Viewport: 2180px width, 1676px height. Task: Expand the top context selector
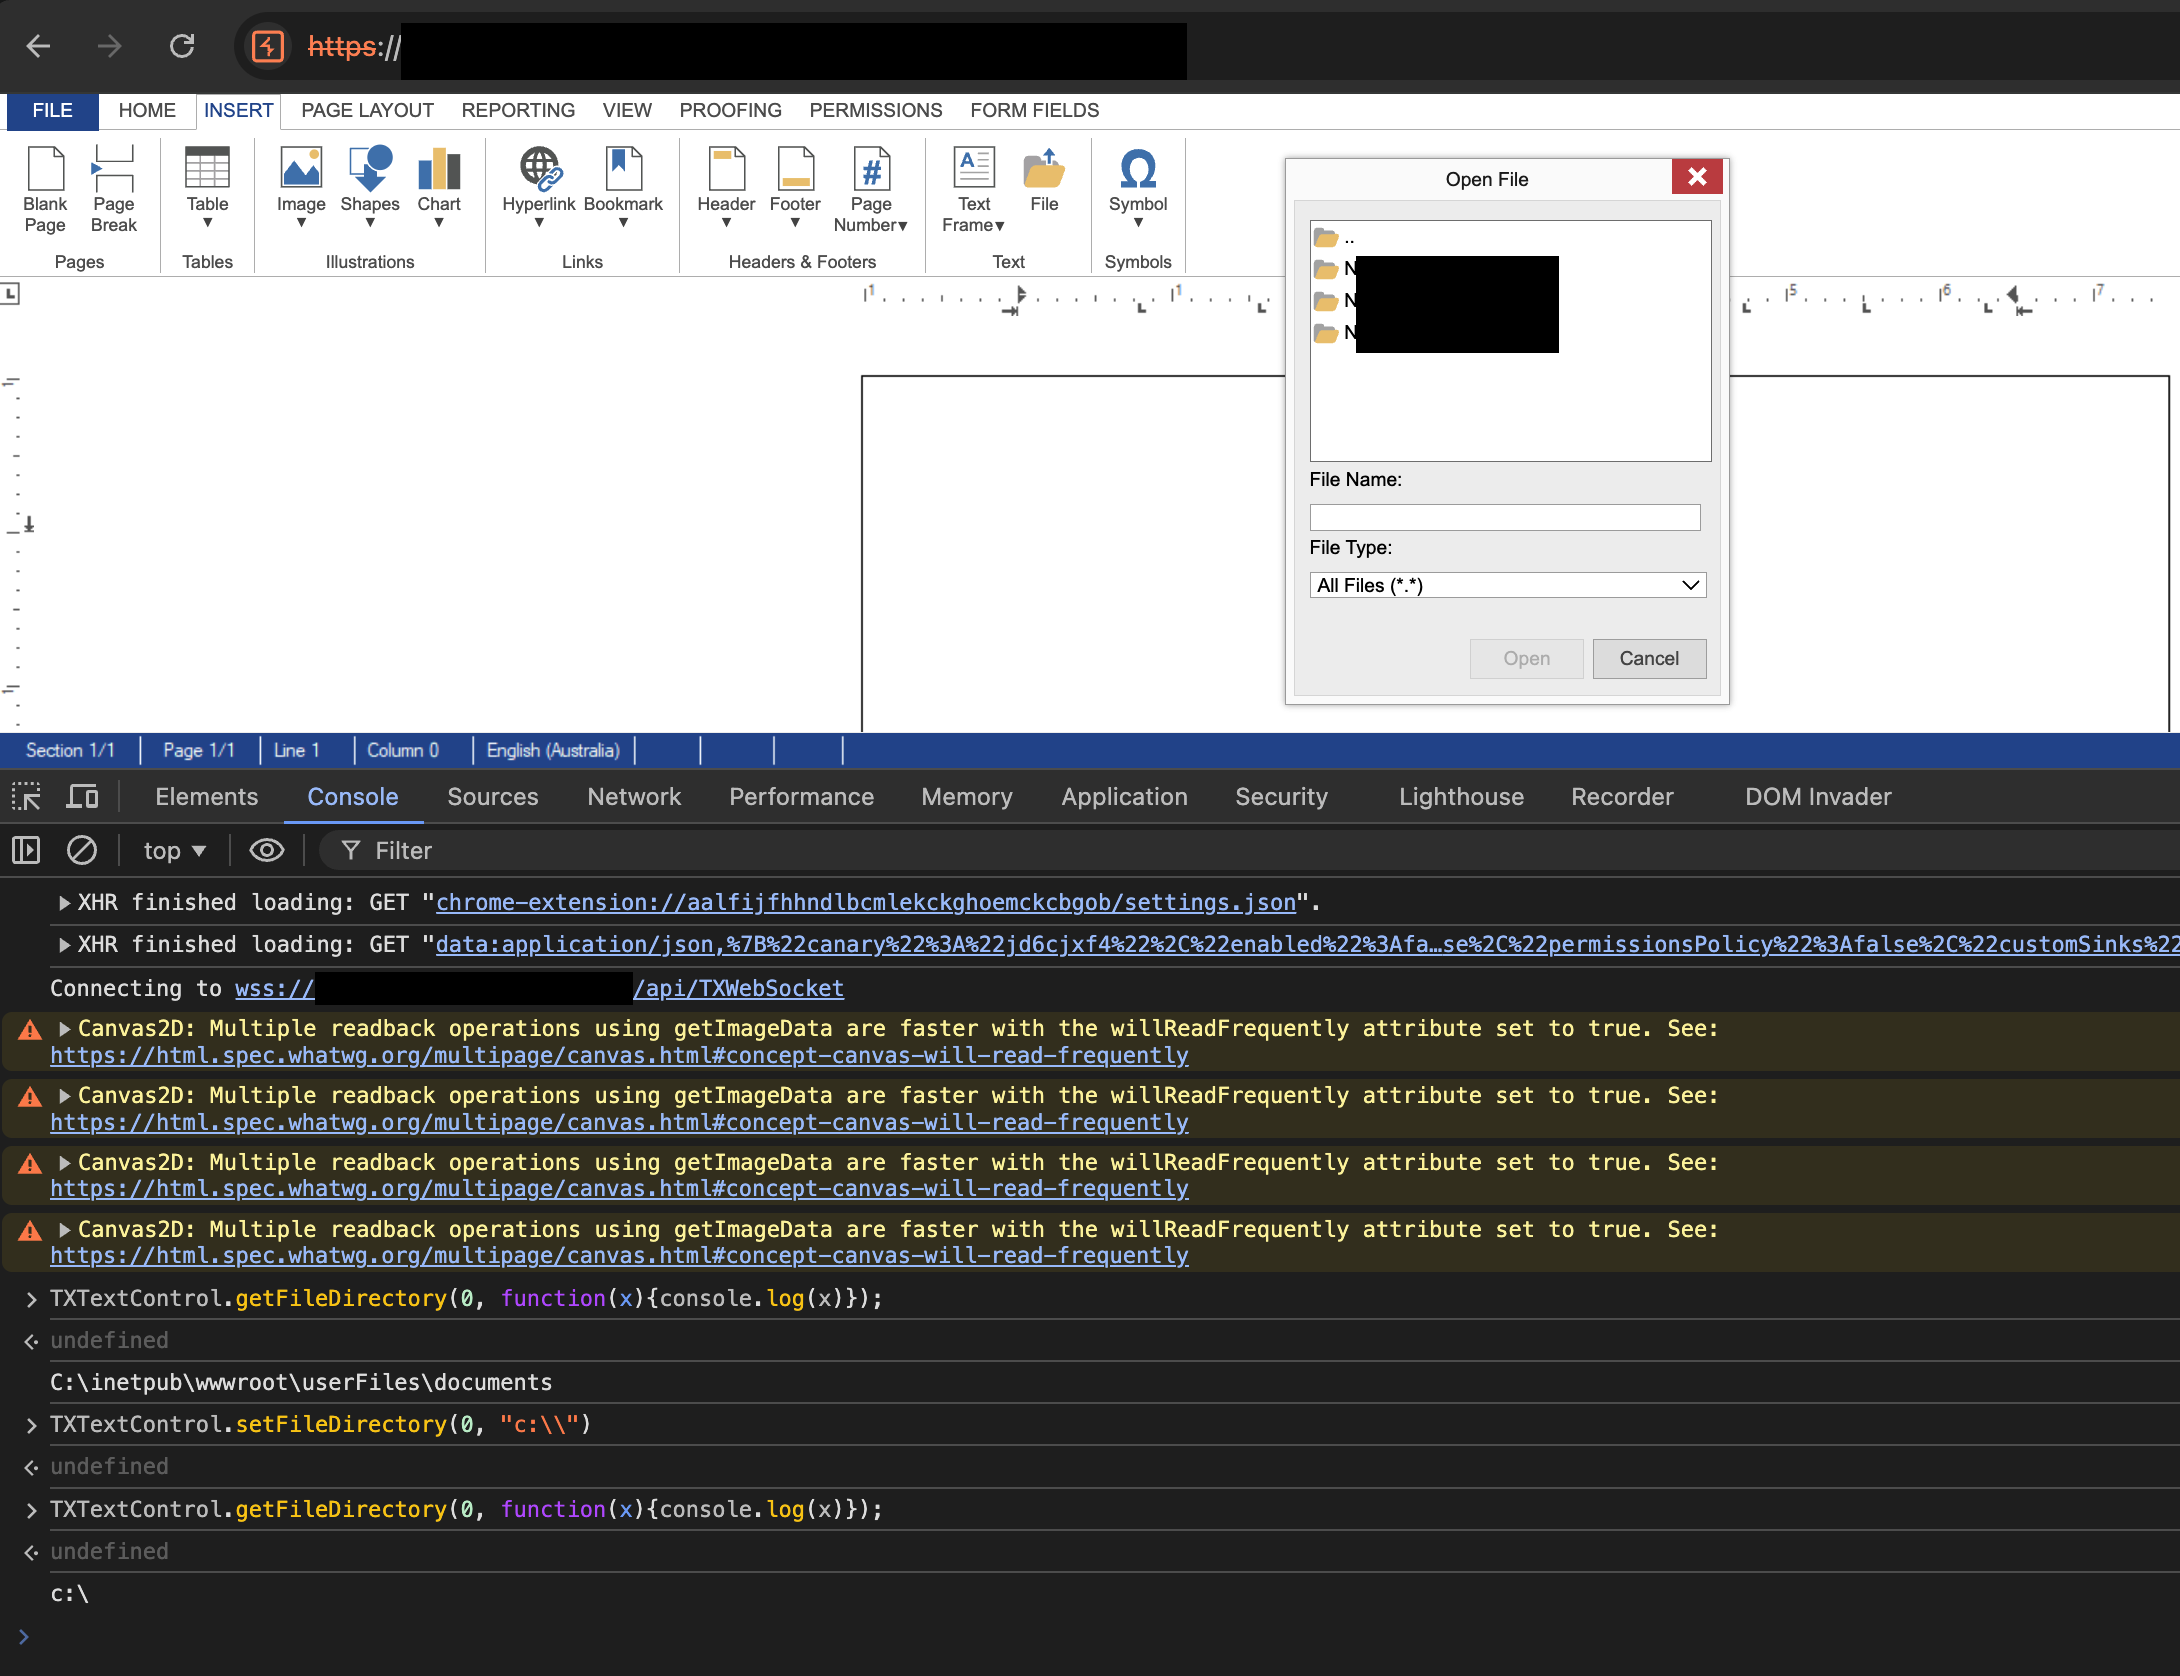(x=174, y=851)
